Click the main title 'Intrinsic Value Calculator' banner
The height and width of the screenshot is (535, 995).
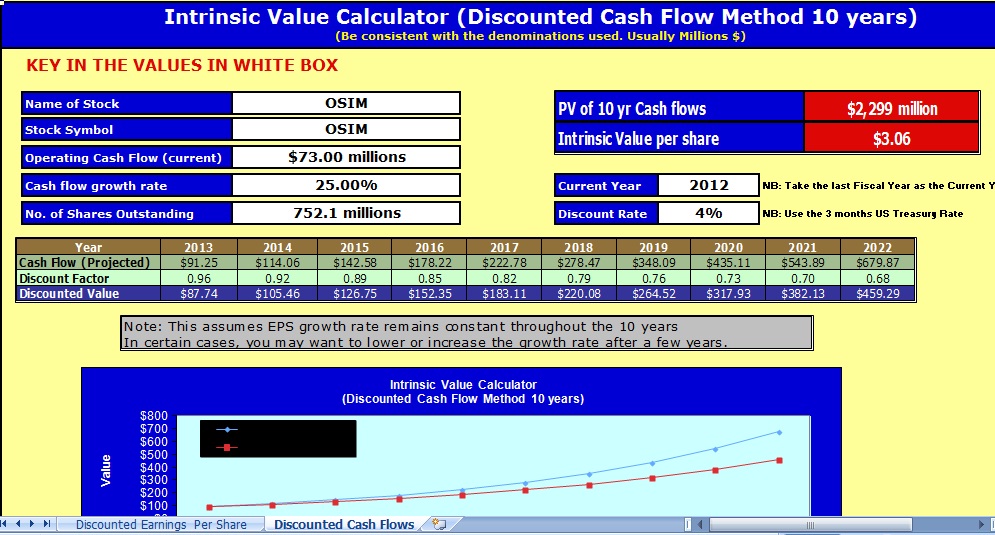pyautogui.click(x=540, y=17)
